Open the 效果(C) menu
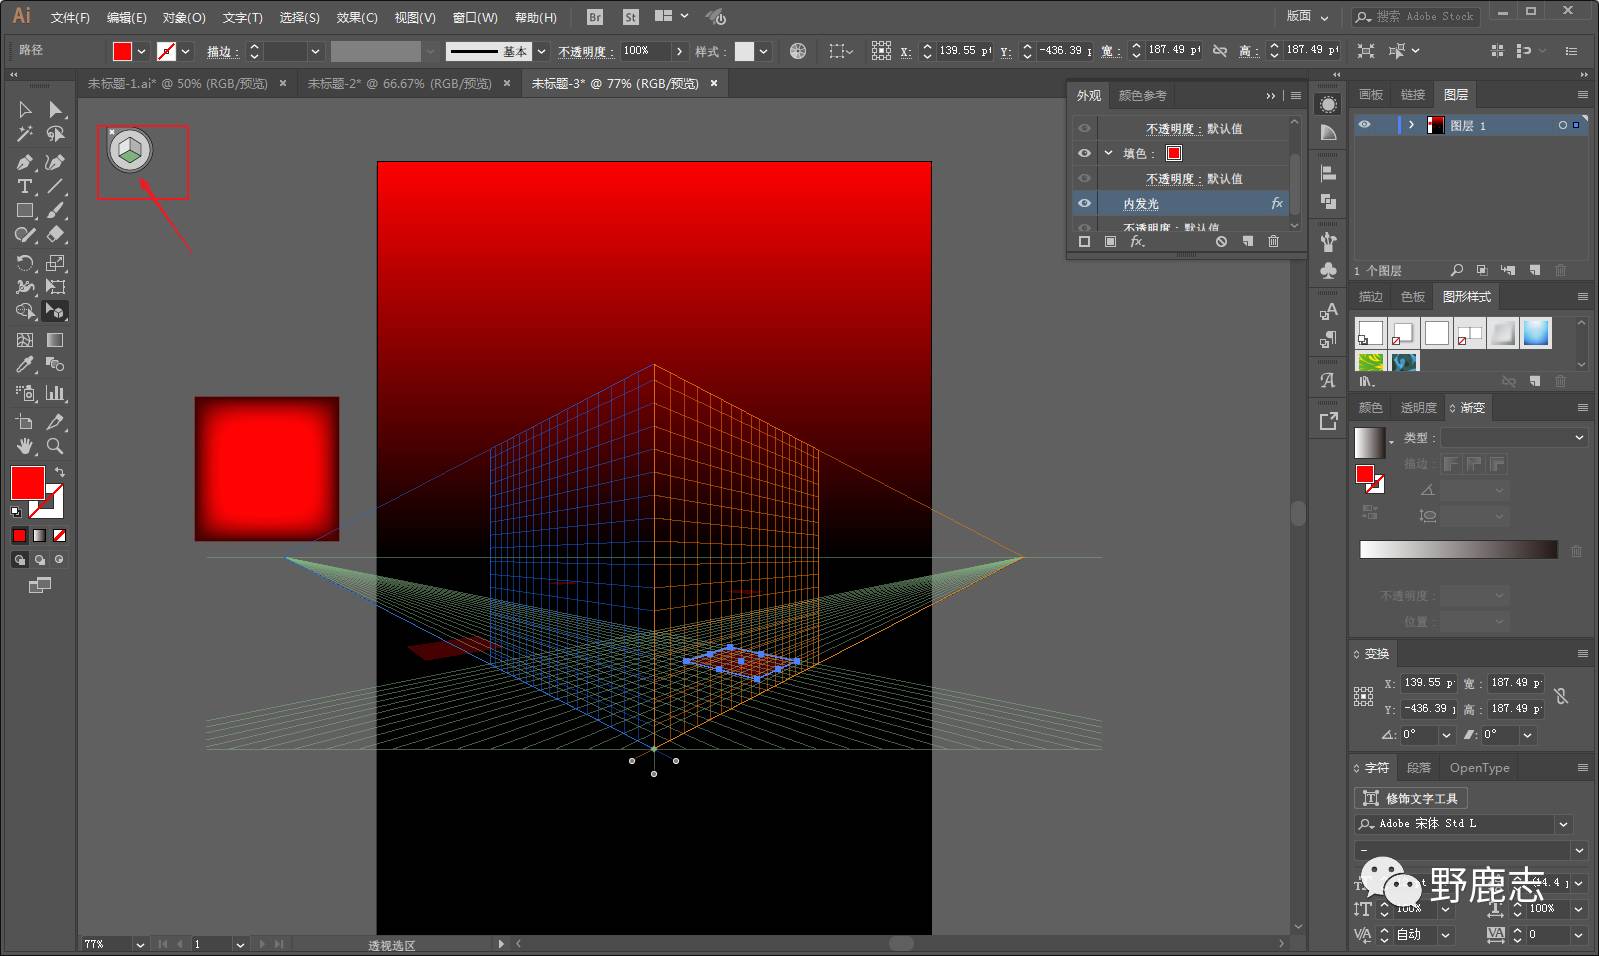Image resolution: width=1599 pixels, height=956 pixels. click(x=357, y=18)
